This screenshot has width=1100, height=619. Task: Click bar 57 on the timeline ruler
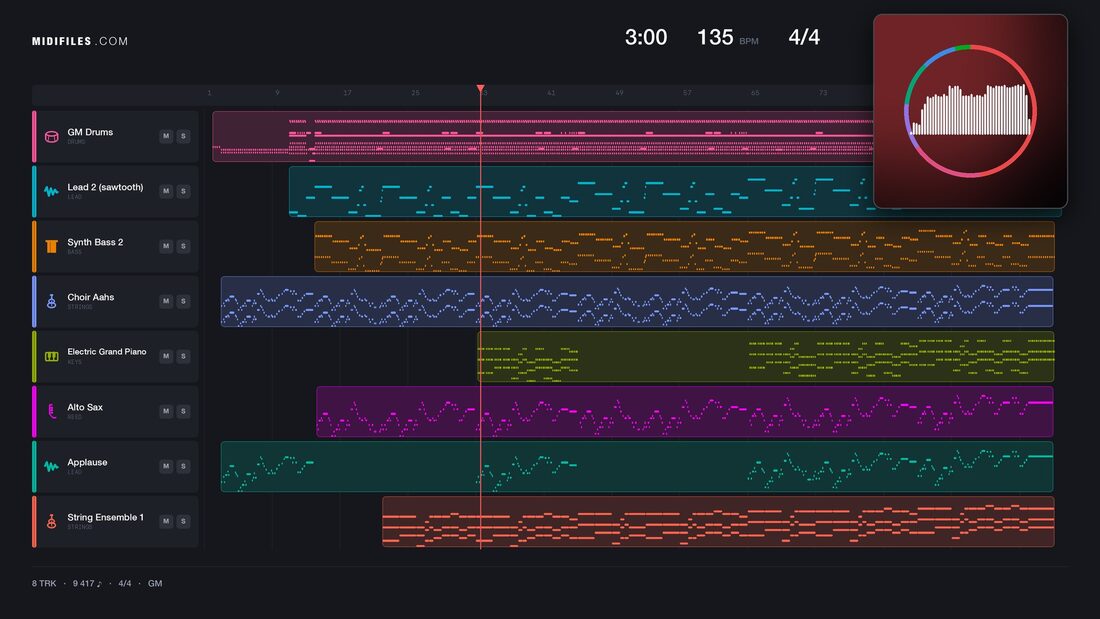pos(687,93)
